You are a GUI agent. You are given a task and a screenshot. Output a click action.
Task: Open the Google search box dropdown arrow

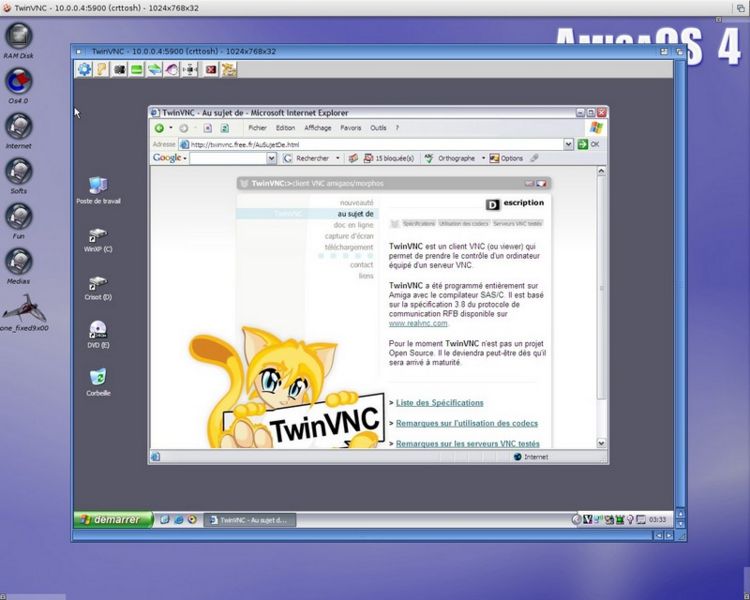[270, 158]
